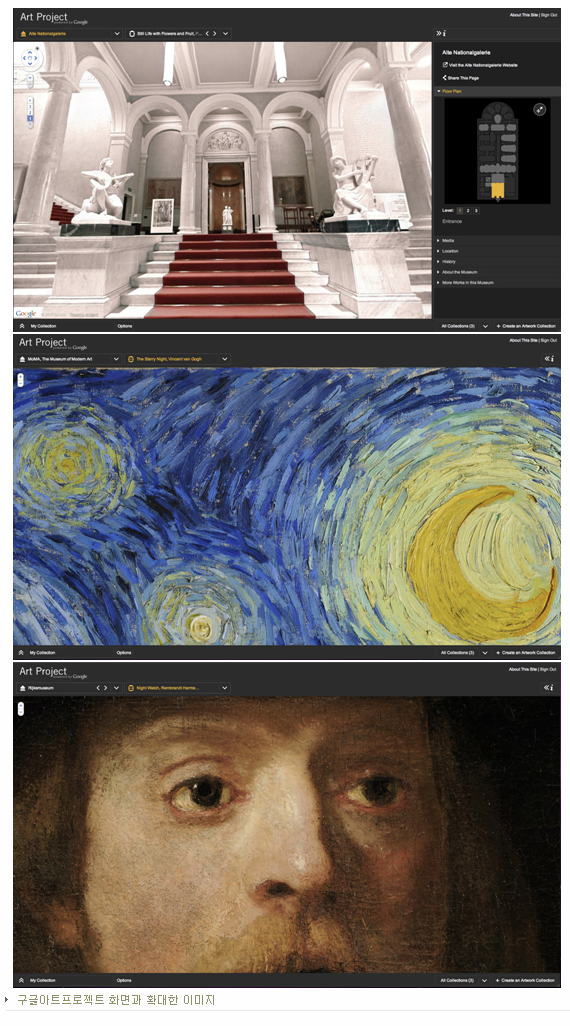Click the museum icon next to MoMA label
570x1026 pixels.
[22, 359]
